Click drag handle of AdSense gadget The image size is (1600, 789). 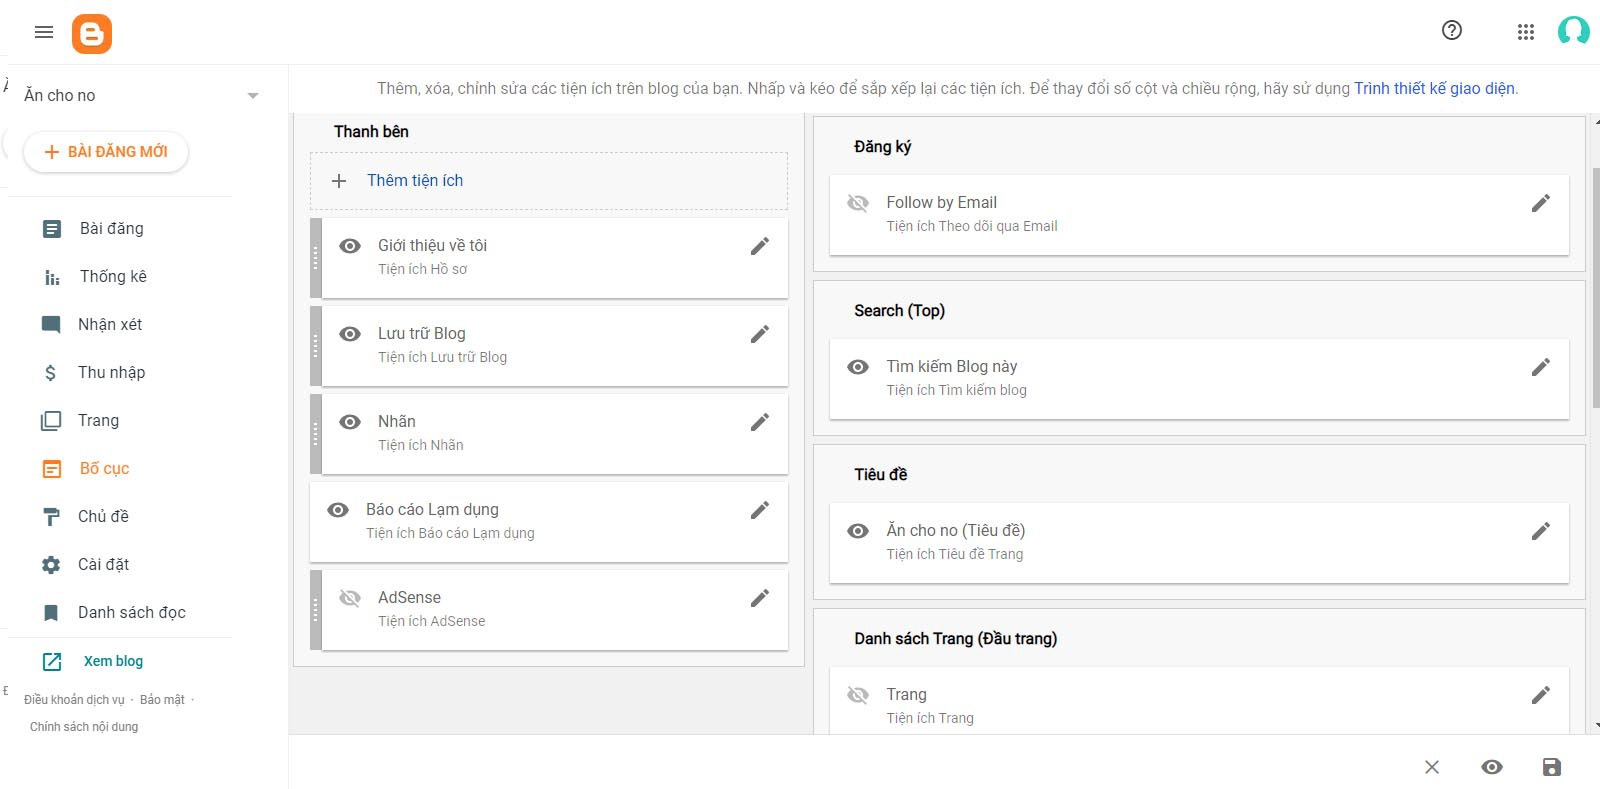tap(316, 610)
